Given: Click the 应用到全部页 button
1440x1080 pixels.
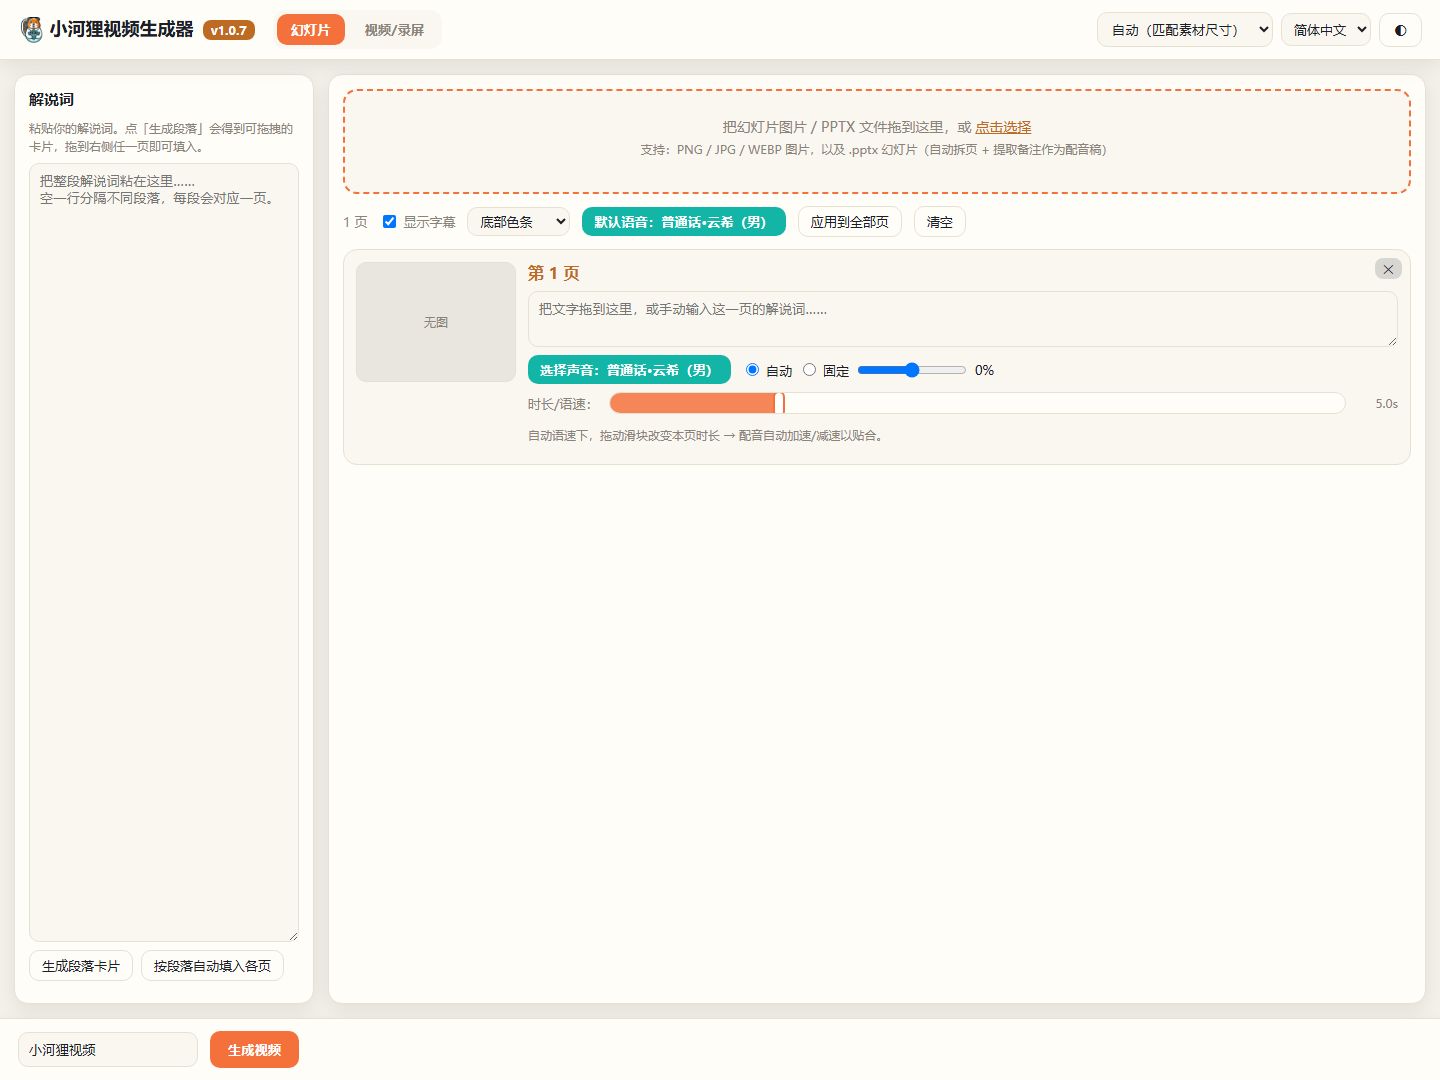Looking at the screenshot, I should [850, 222].
